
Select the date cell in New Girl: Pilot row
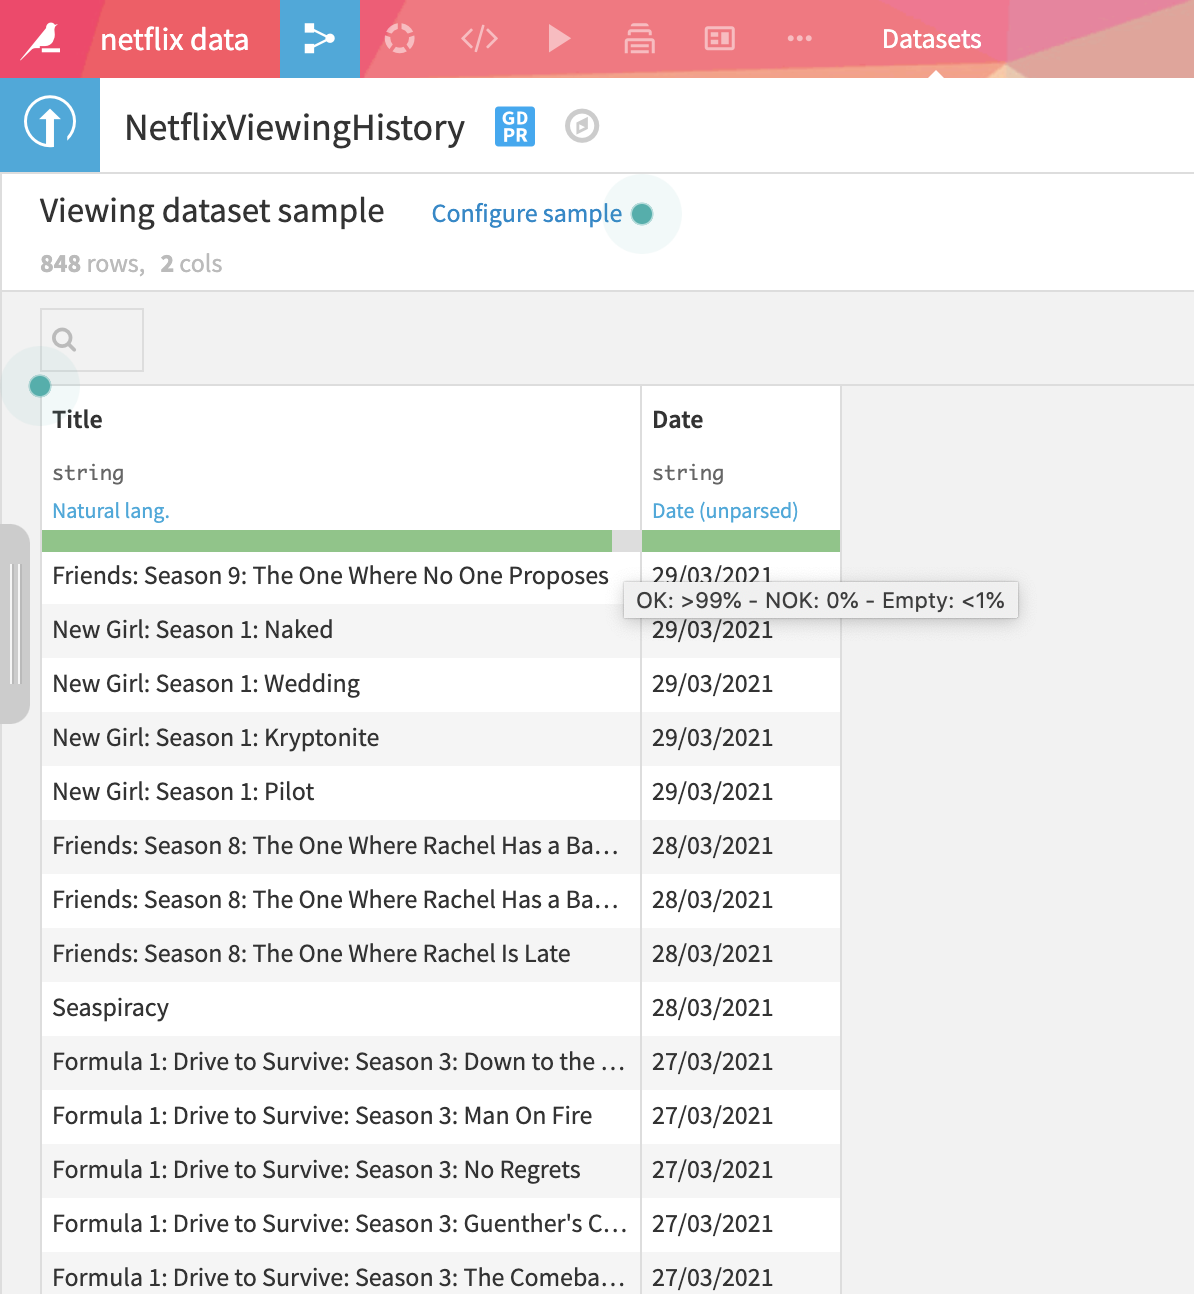[741, 792]
